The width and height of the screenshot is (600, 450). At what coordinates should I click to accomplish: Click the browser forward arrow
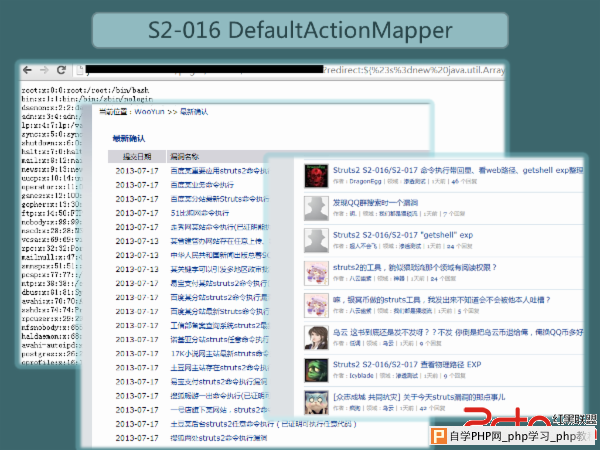click(44, 70)
